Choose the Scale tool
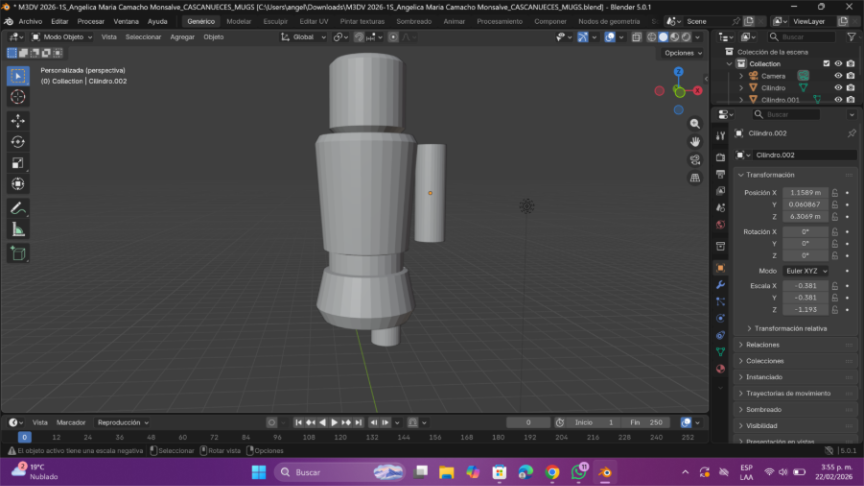Screen dimensions: 864x486 click(x=18, y=163)
